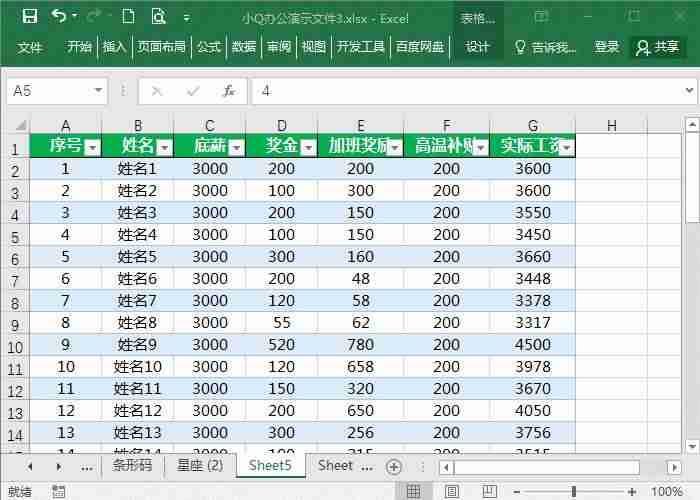Open the 高温补贴 column filter dropdown
This screenshot has width=700, height=500.
pos(481,147)
